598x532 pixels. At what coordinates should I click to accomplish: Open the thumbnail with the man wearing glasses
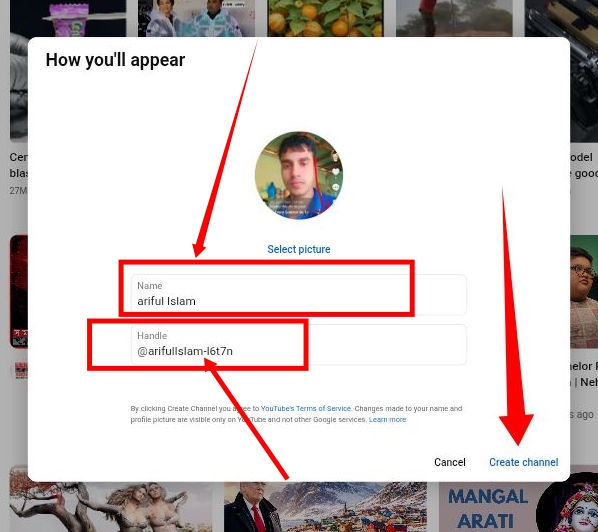(584, 291)
